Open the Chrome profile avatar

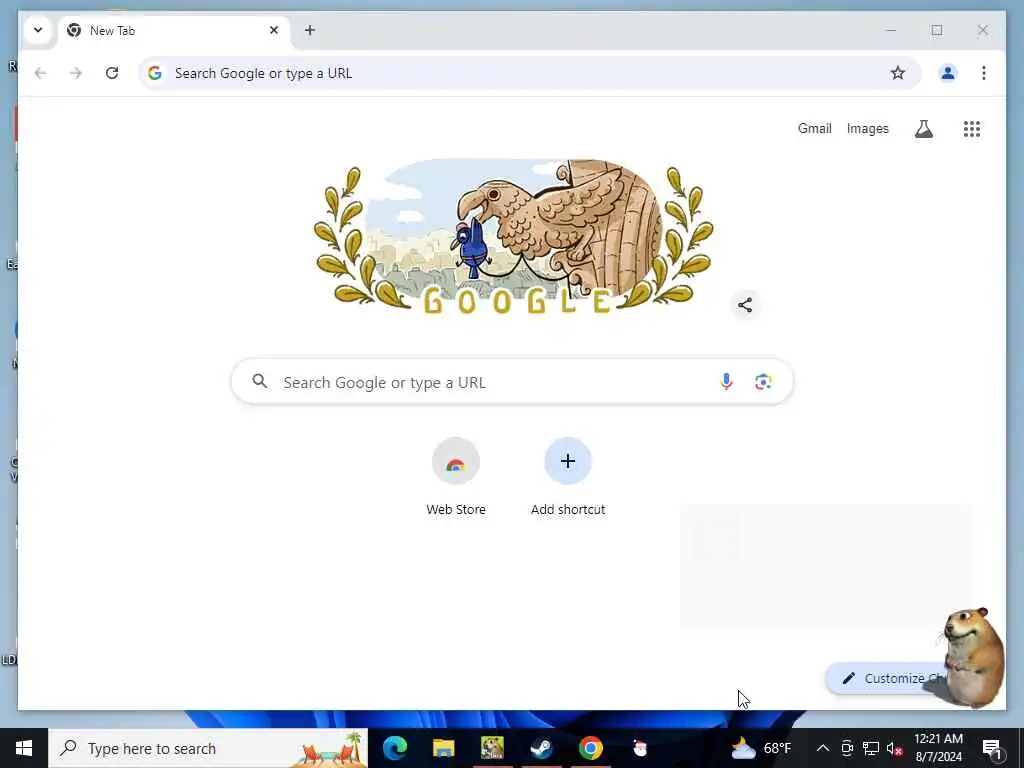click(x=948, y=73)
